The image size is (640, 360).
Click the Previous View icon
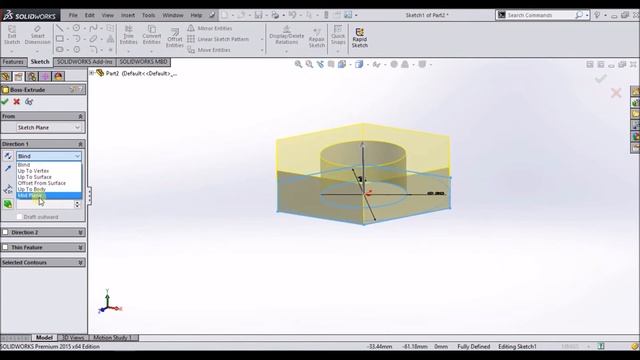point(320,64)
